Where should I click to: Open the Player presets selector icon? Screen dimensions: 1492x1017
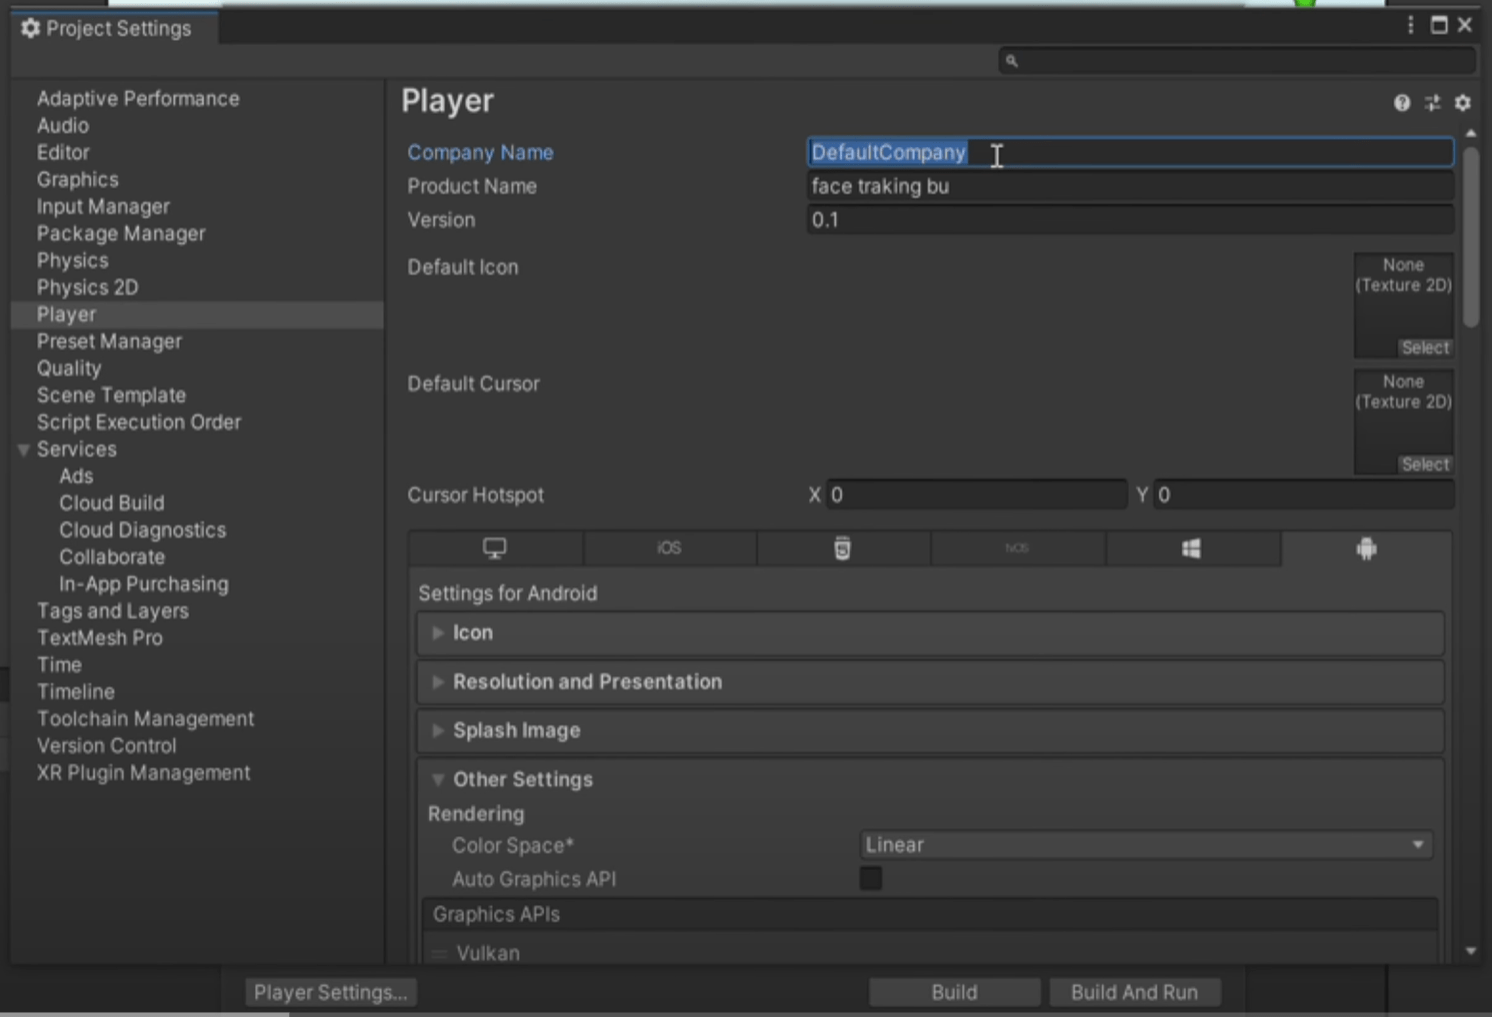point(1432,103)
